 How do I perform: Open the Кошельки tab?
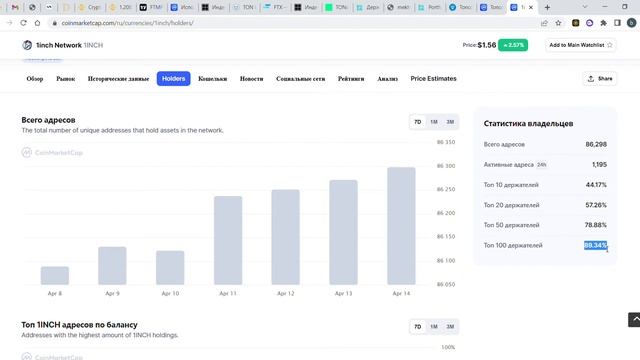coord(213,78)
